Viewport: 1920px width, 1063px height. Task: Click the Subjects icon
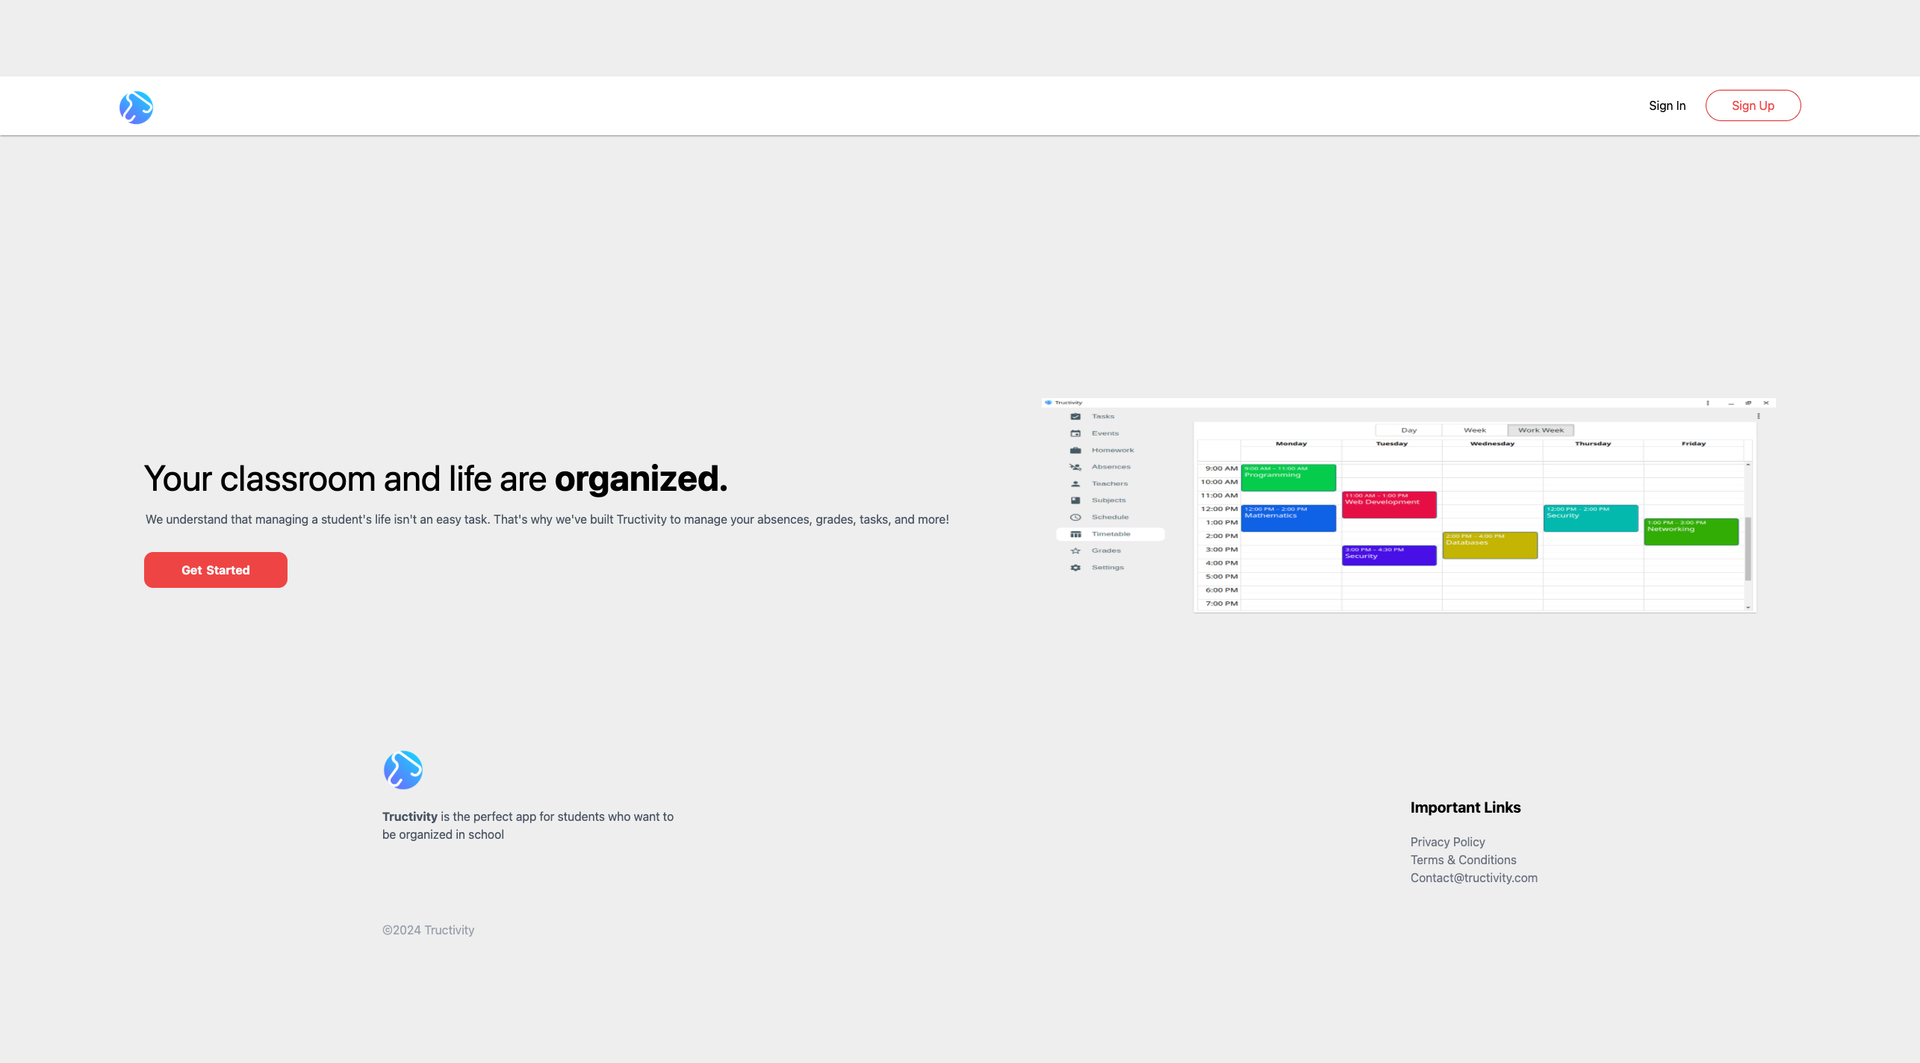coord(1075,500)
